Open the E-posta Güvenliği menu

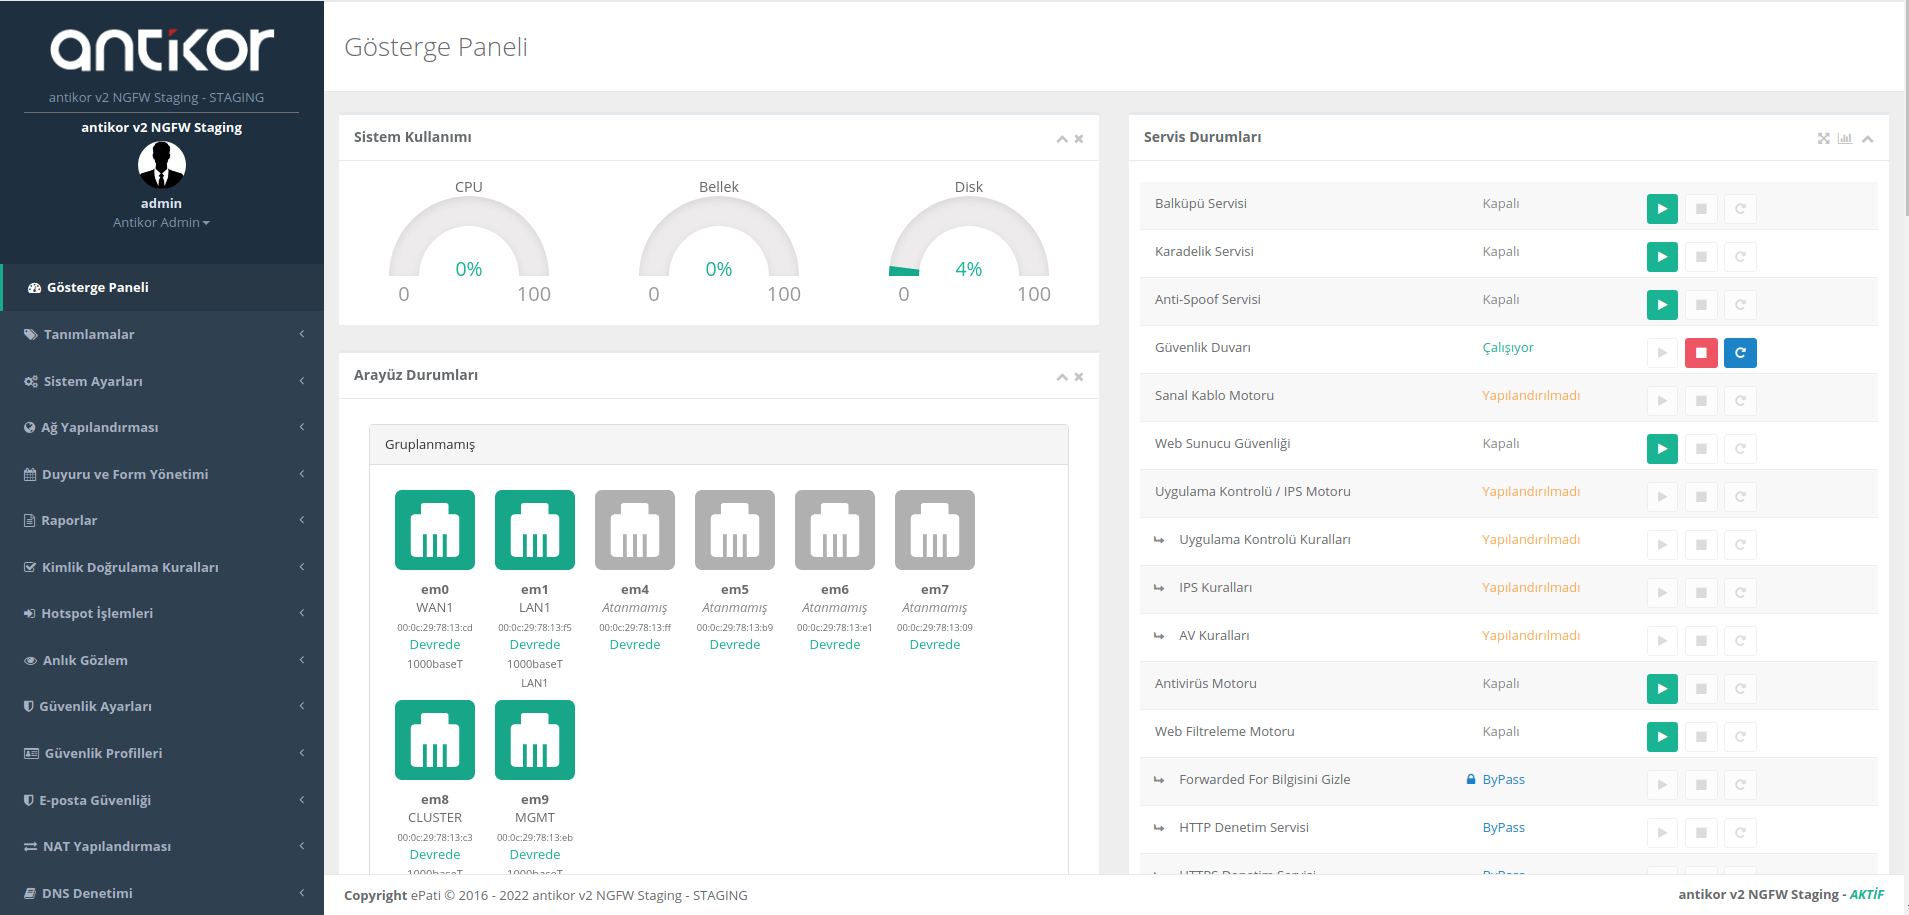coord(162,800)
